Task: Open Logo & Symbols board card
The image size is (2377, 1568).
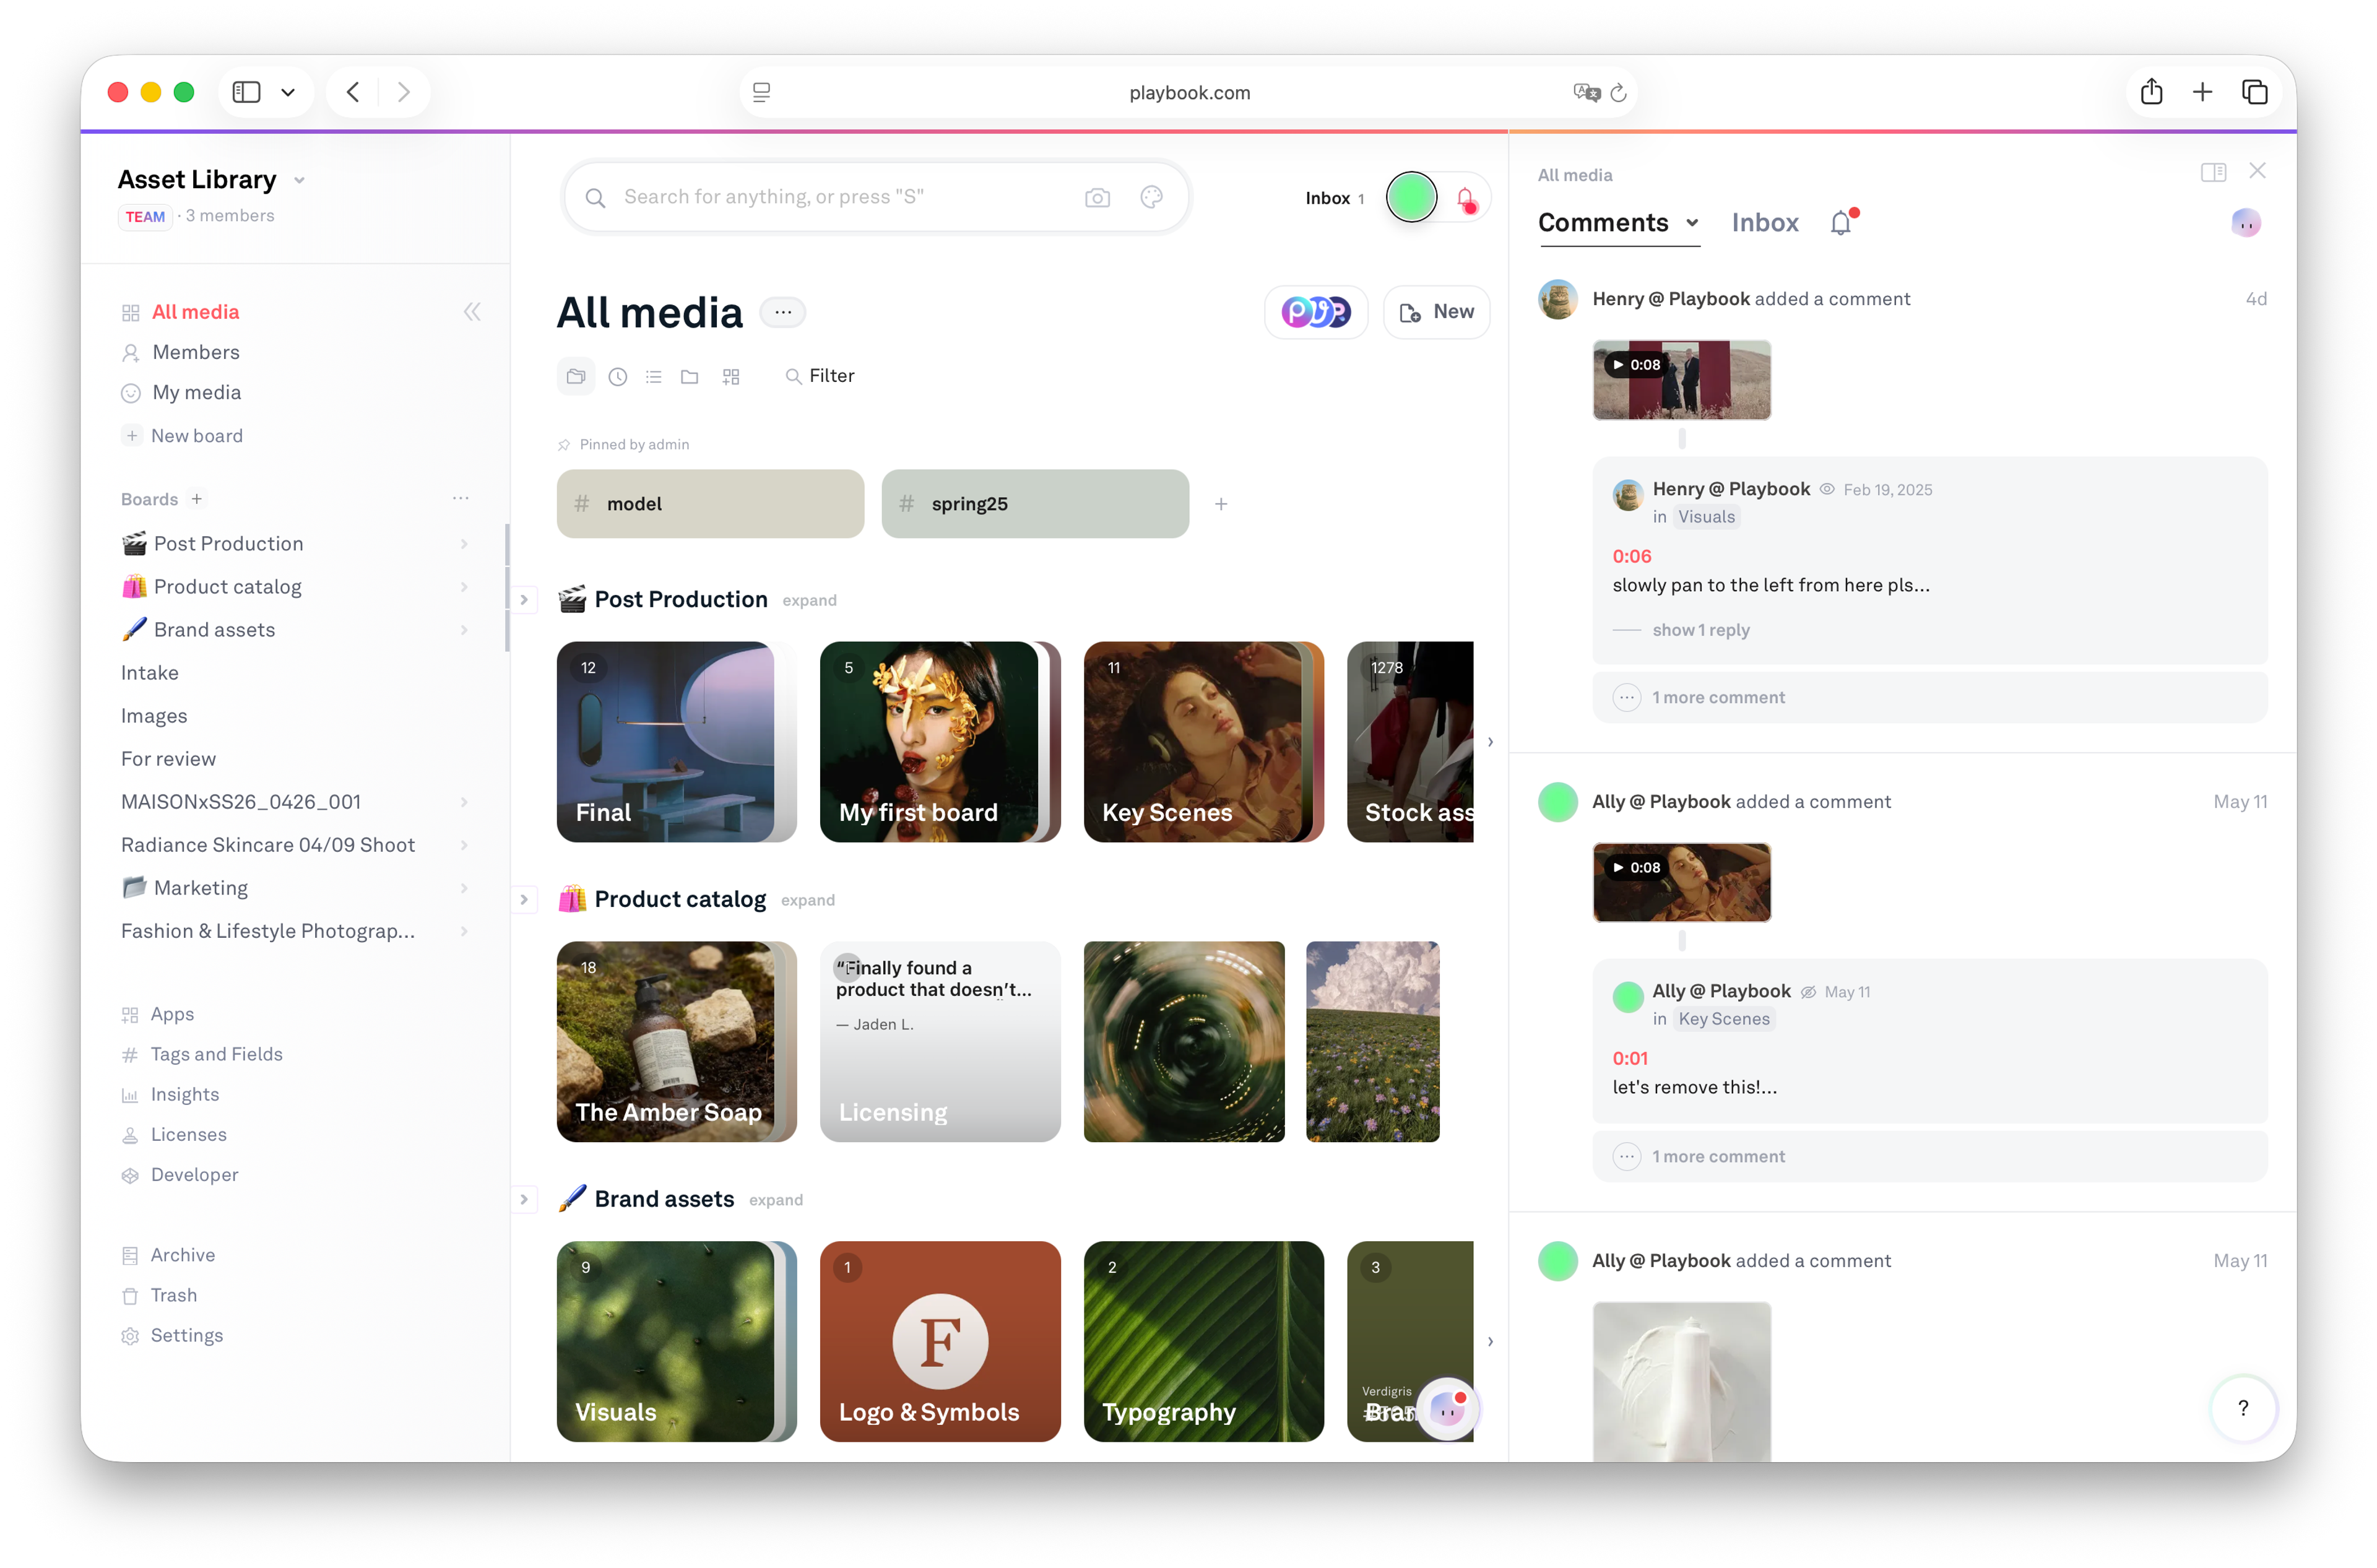Action: point(940,1341)
